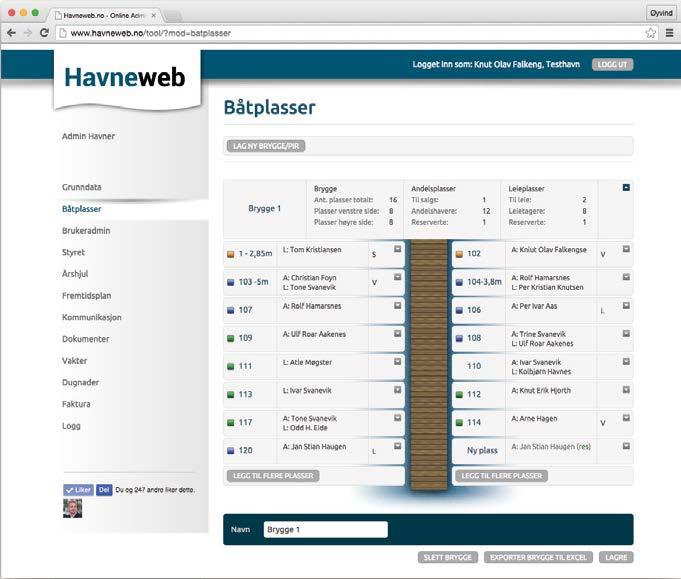Image resolution: width=681 pixels, height=579 pixels.
Task: Open options icon for berth 114
Action: click(626, 418)
